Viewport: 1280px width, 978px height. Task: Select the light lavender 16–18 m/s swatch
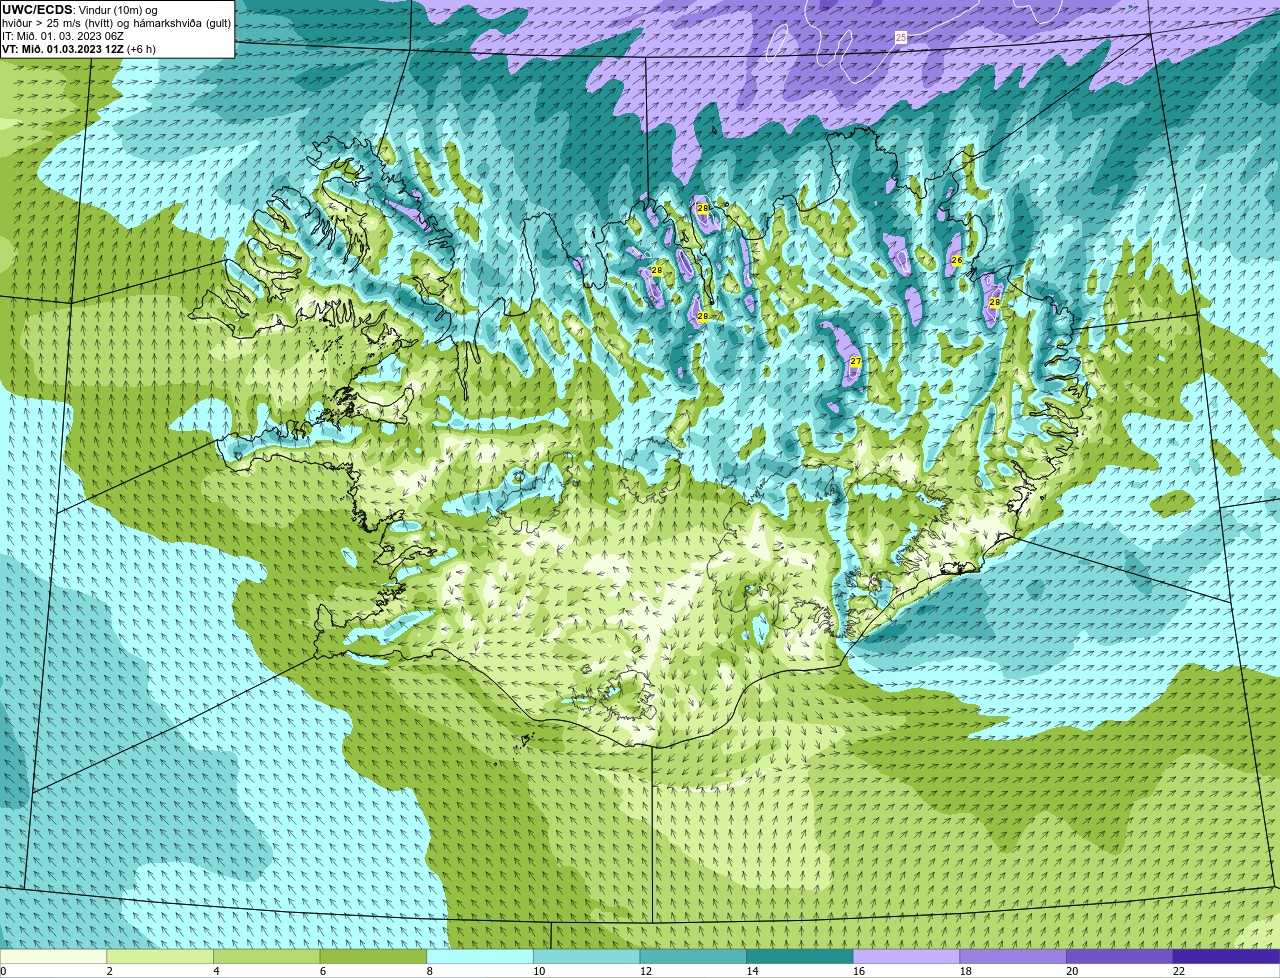coord(906,956)
